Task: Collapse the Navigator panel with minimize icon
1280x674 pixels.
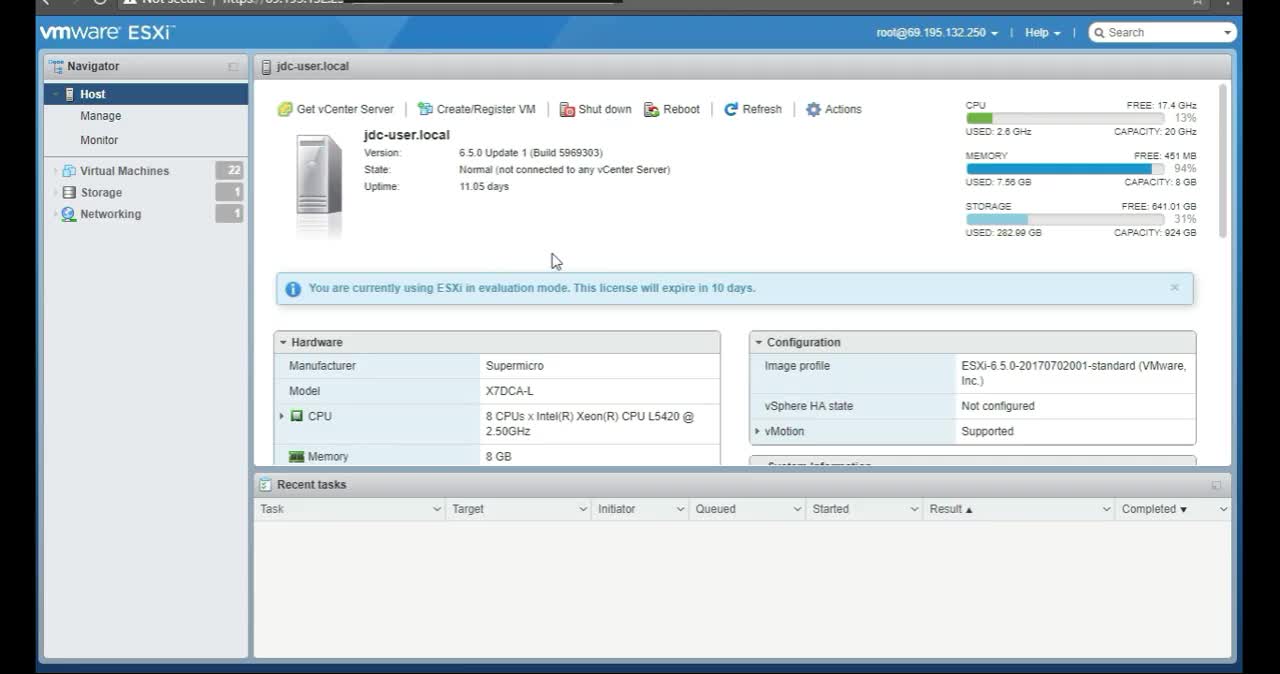Action: [233, 67]
